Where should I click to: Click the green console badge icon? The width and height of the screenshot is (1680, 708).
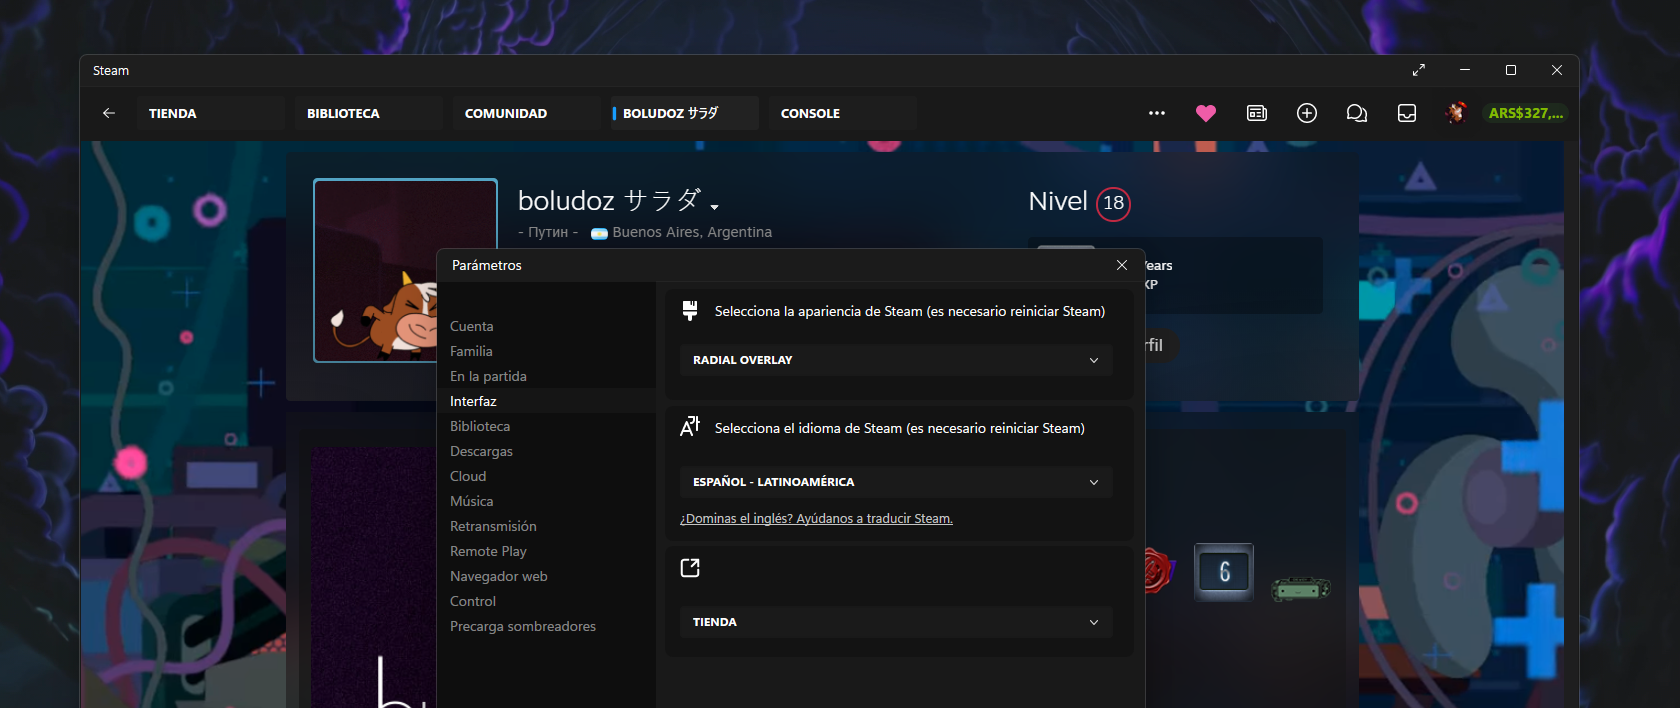(x=1301, y=589)
